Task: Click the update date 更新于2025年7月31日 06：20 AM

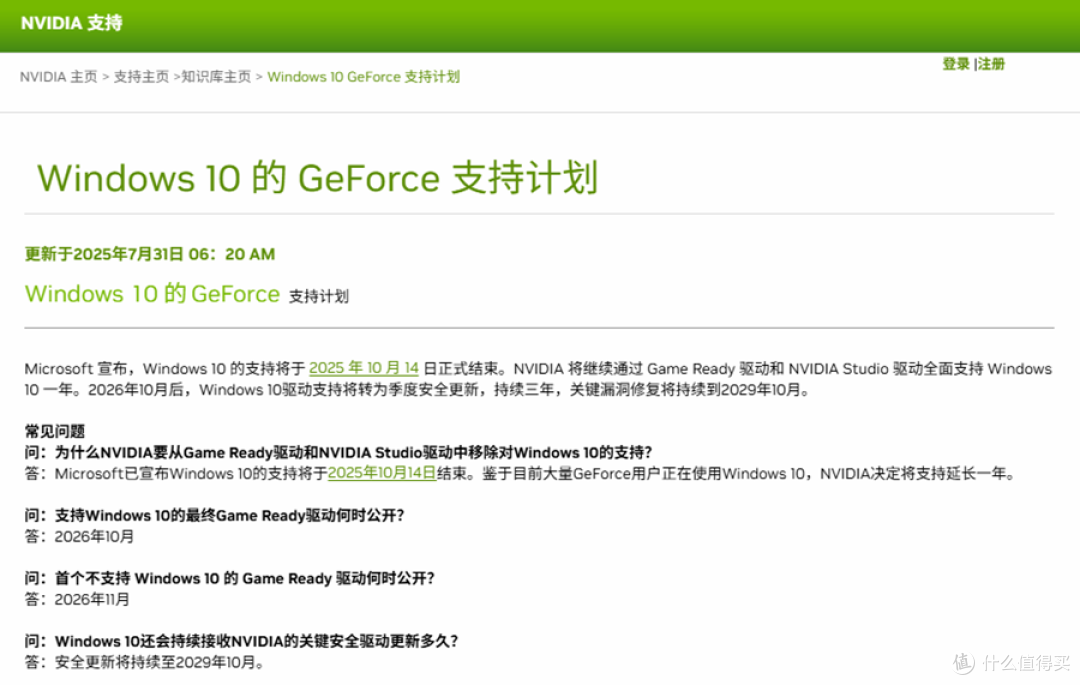Action: point(150,255)
